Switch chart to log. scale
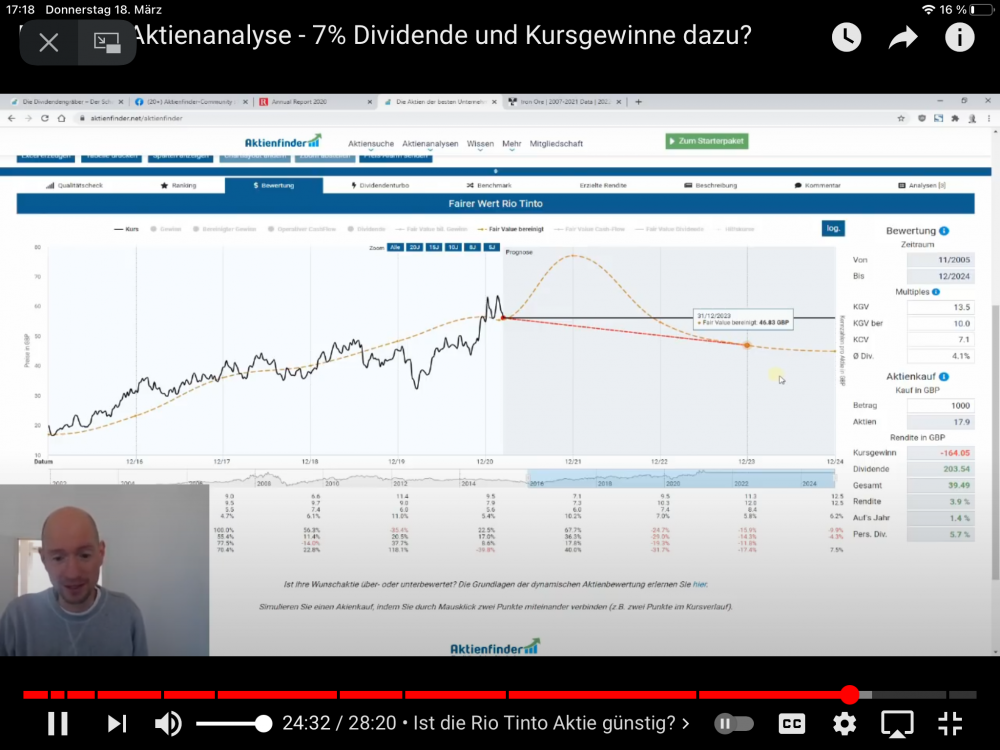Viewport: 1000px width, 750px height. 833,228
